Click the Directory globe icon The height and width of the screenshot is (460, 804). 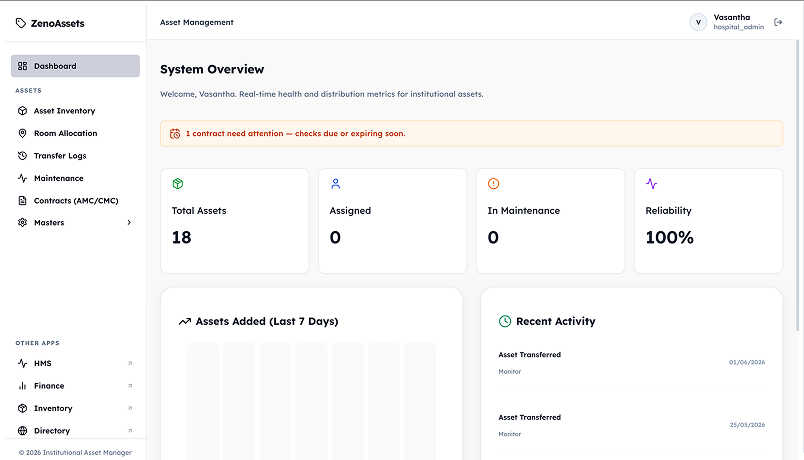(22, 431)
